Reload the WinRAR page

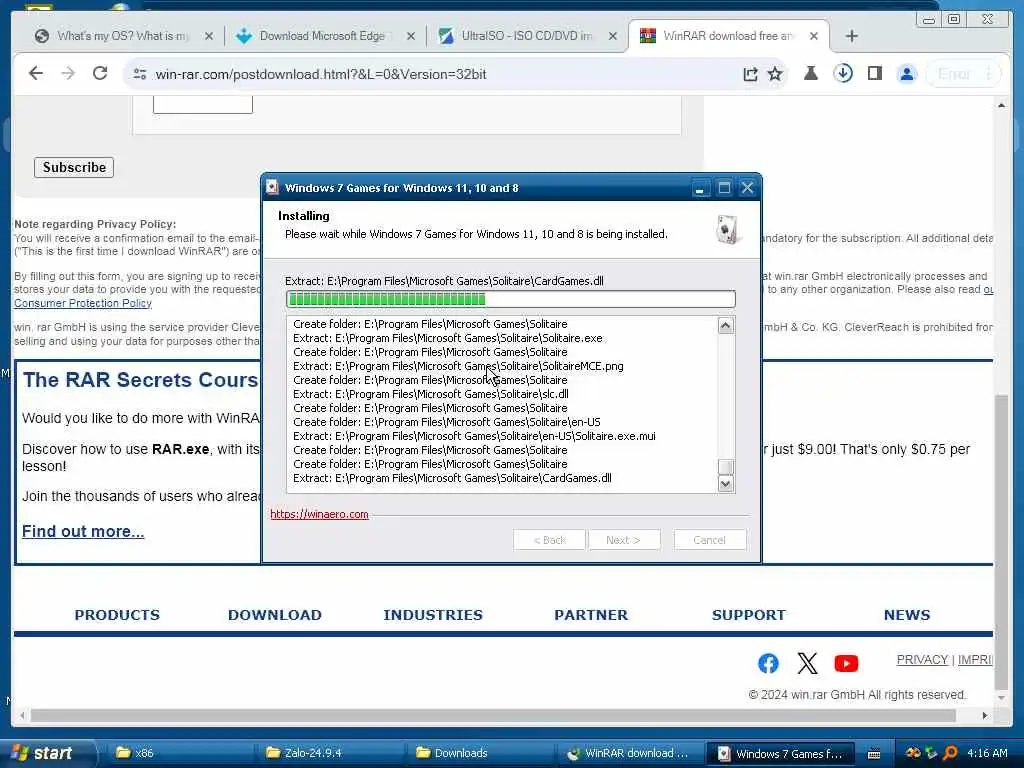100,73
